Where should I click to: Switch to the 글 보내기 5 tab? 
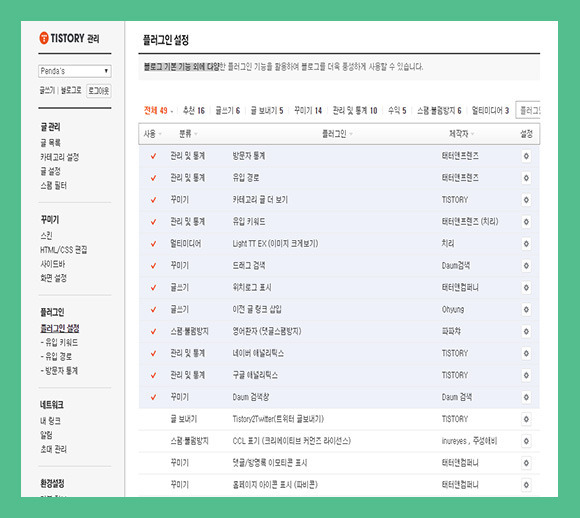(x=267, y=110)
